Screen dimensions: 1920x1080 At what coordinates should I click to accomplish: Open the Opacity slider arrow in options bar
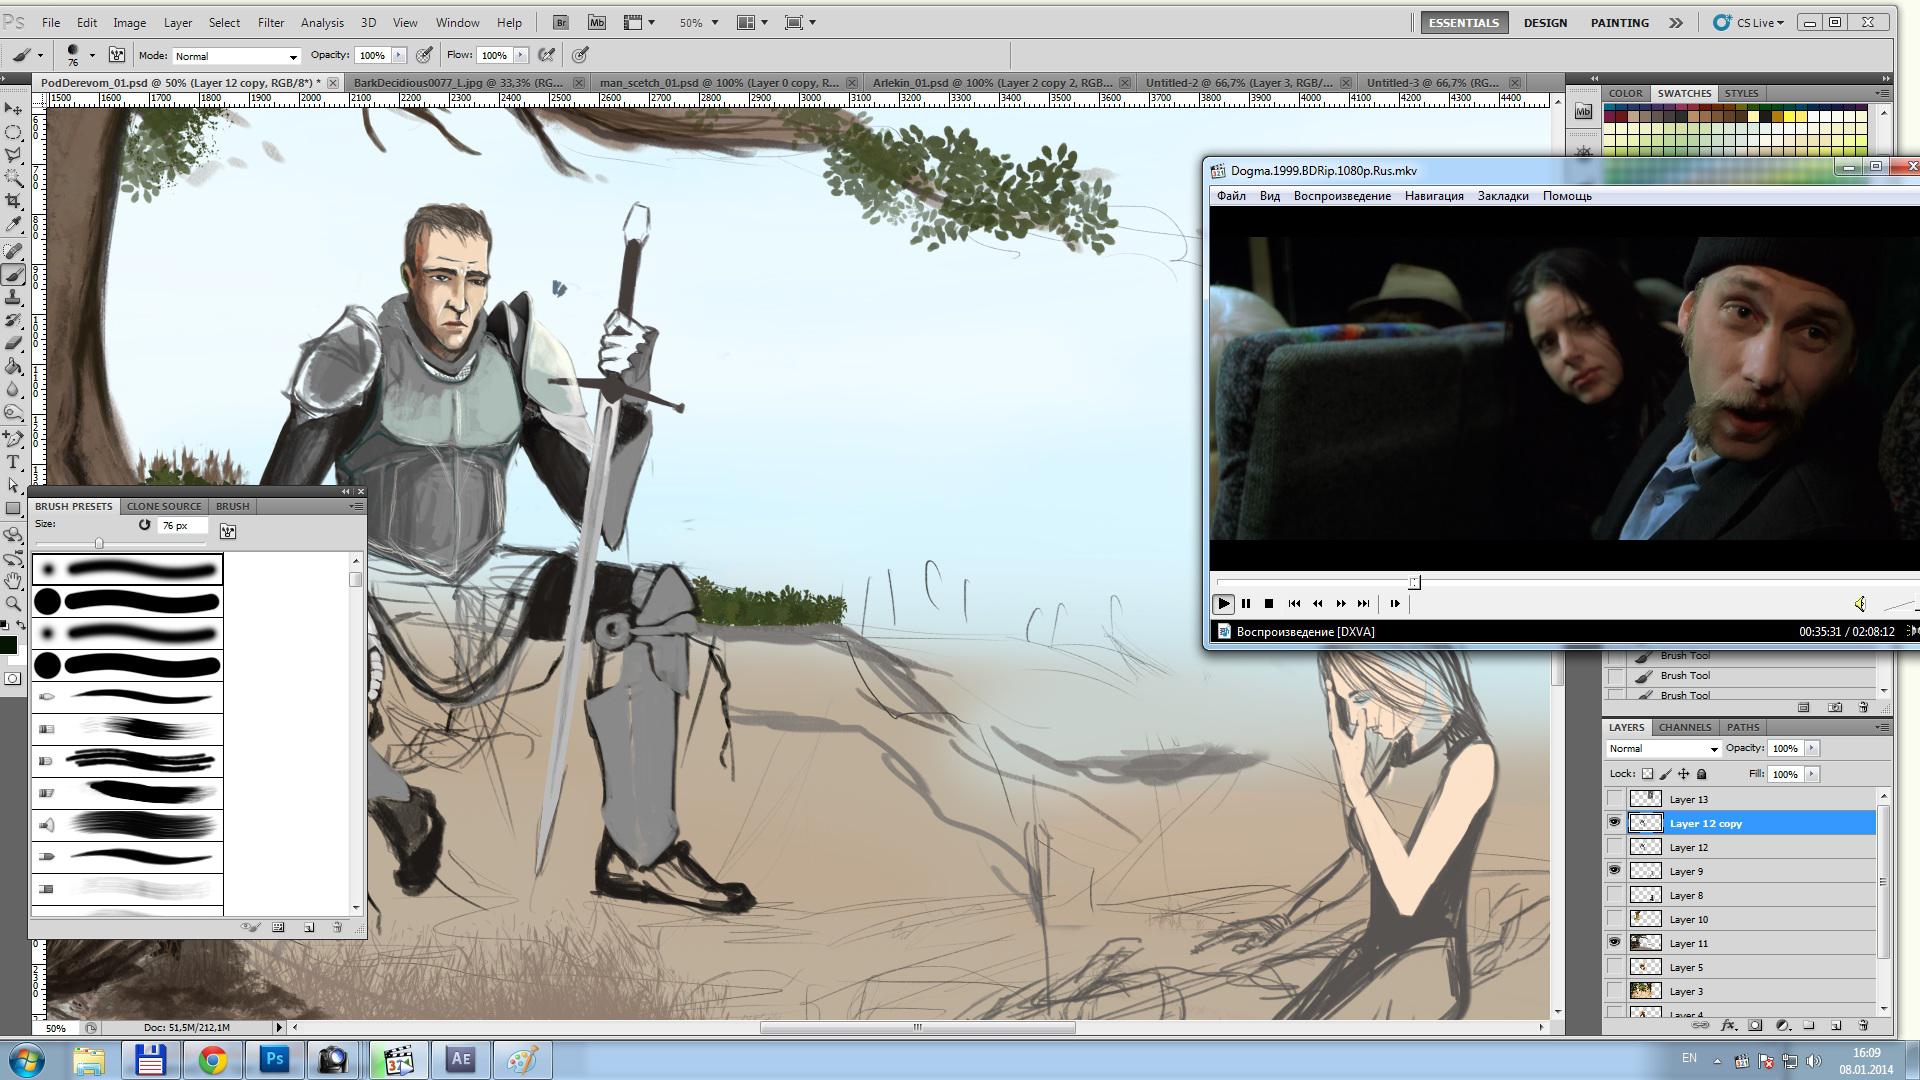[399, 55]
